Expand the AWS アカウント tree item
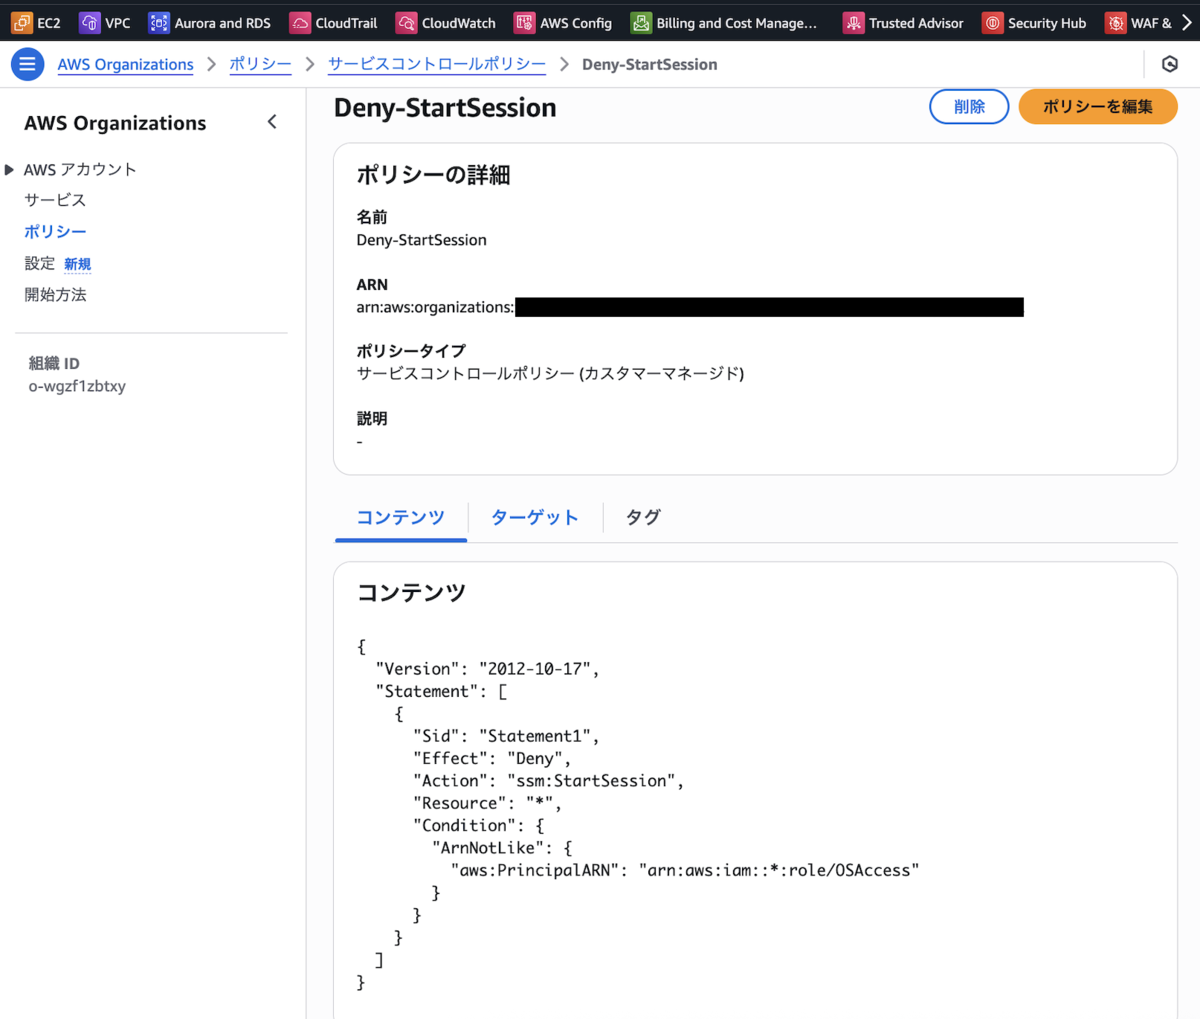This screenshot has height=1019, width=1200. [10, 170]
